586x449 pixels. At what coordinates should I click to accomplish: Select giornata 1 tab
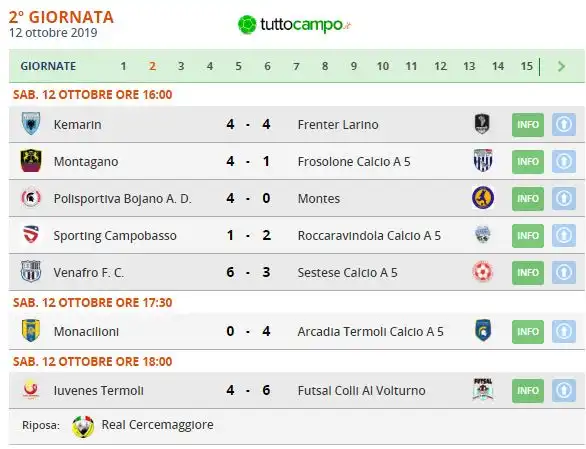(x=123, y=66)
